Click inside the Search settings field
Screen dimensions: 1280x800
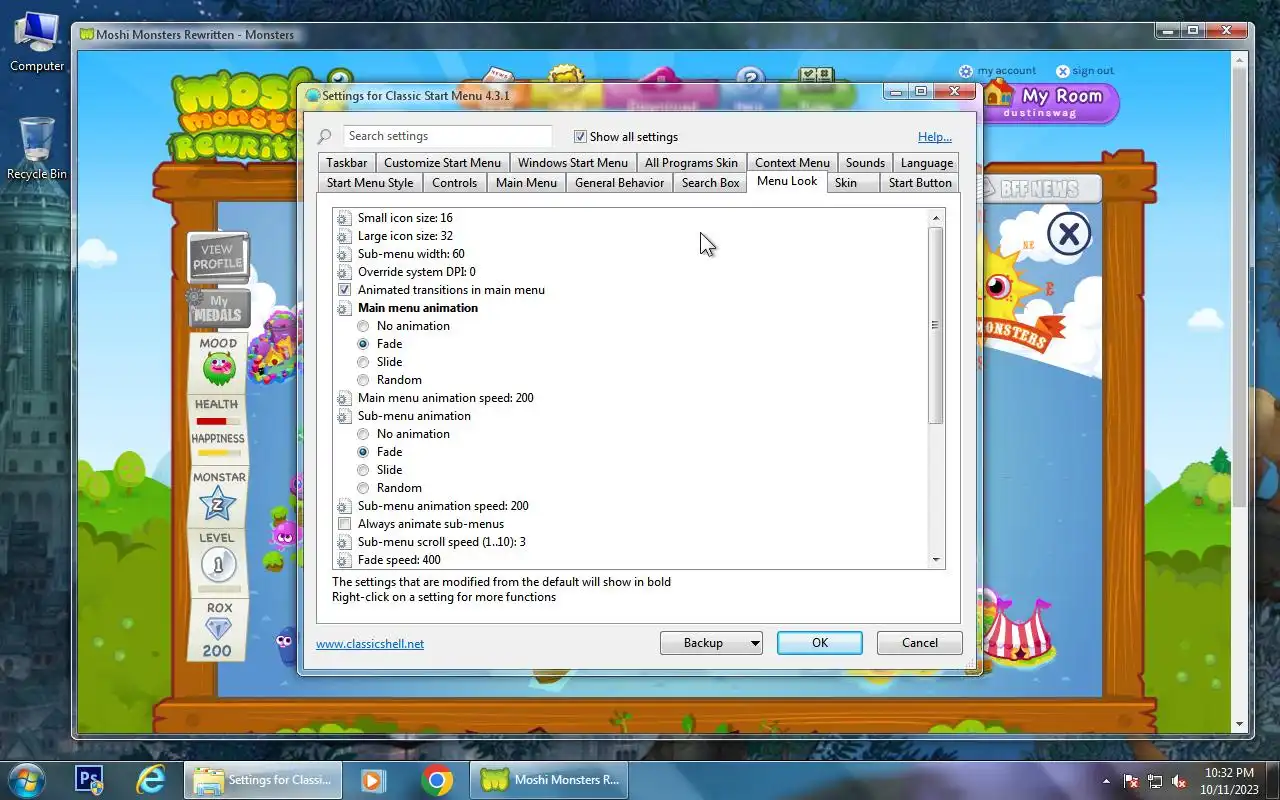coord(447,136)
